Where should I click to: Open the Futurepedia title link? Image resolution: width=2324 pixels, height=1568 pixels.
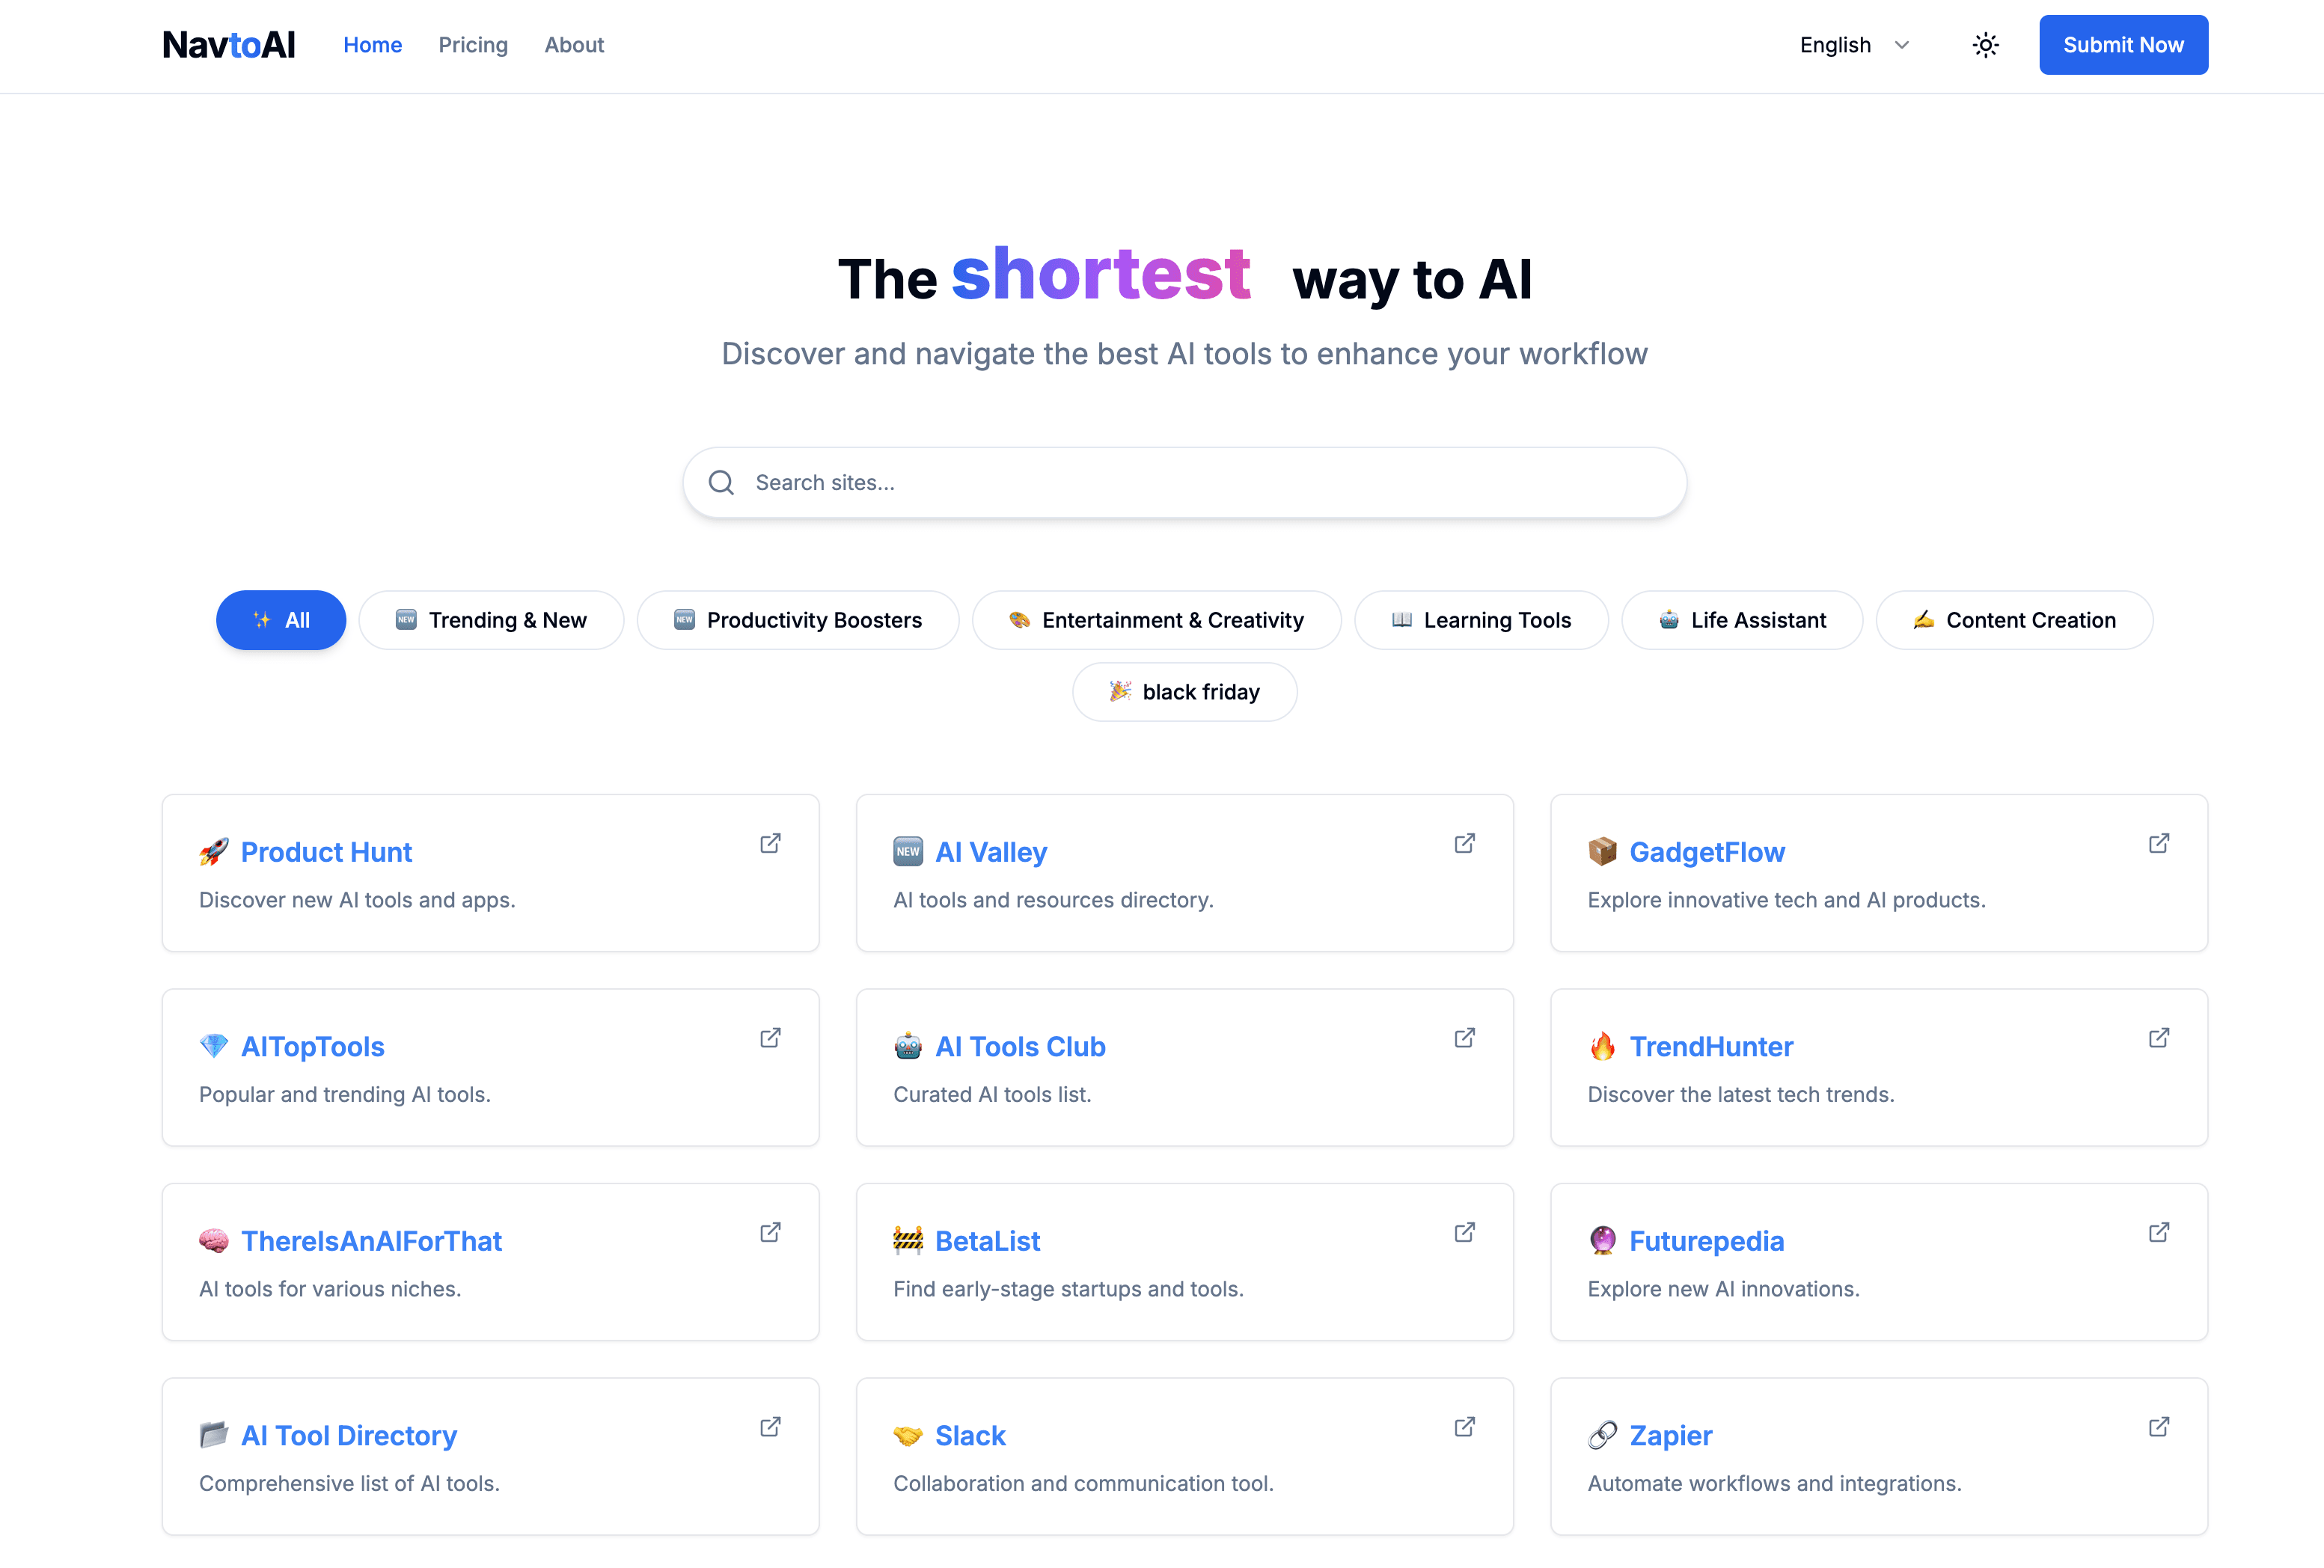pyautogui.click(x=1707, y=1241)
